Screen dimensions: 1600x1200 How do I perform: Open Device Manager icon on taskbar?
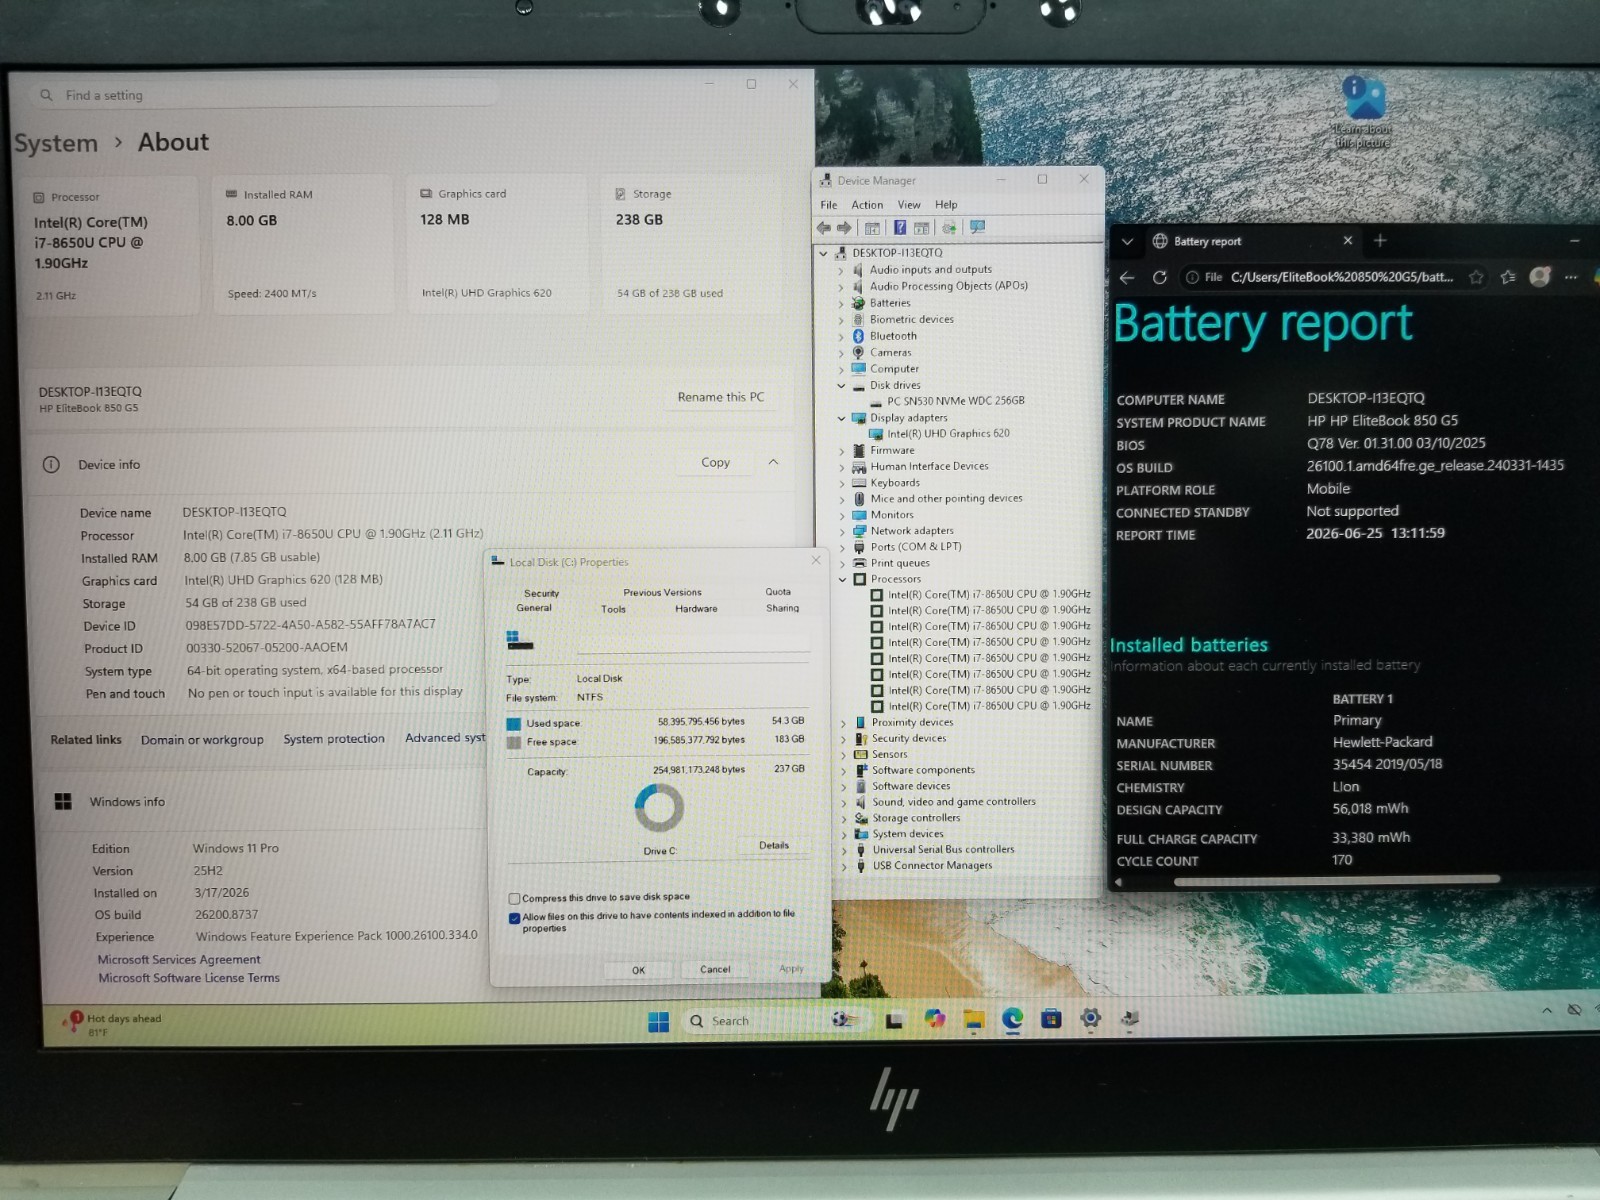point(1130,1018)
